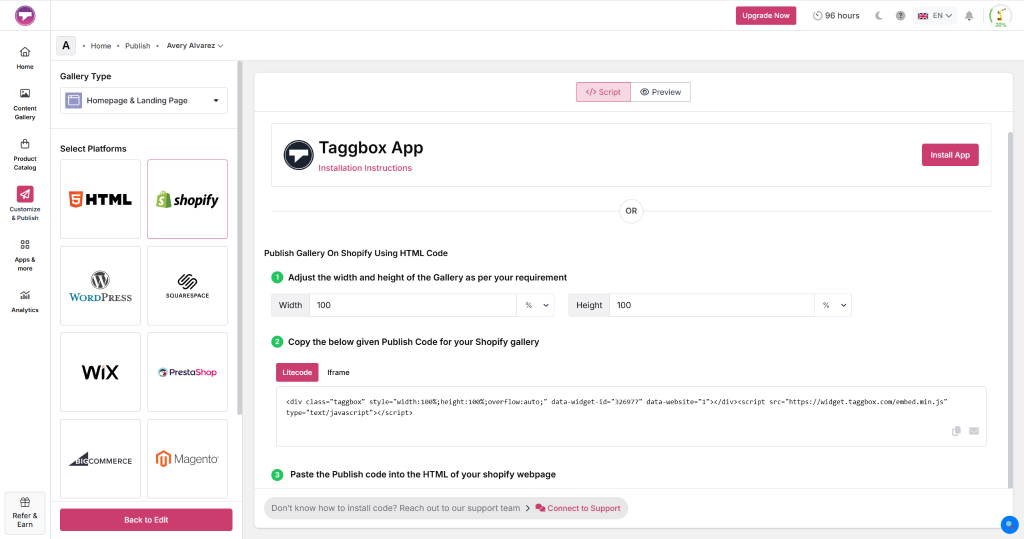Open Content Gallery in the sidebar
Image resolution: width=1024 pixels, height=539 pixels.
[25, 105]
